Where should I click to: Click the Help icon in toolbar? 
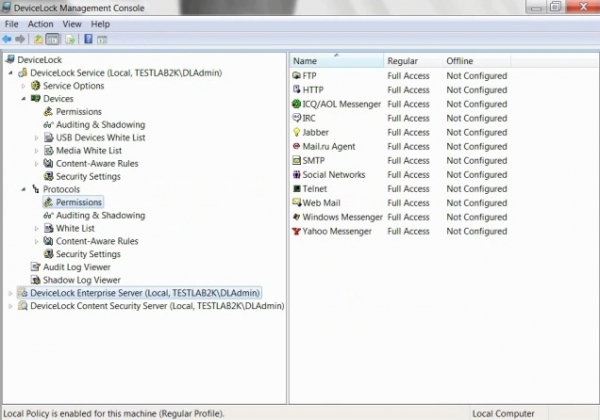[x=88, y=39]
